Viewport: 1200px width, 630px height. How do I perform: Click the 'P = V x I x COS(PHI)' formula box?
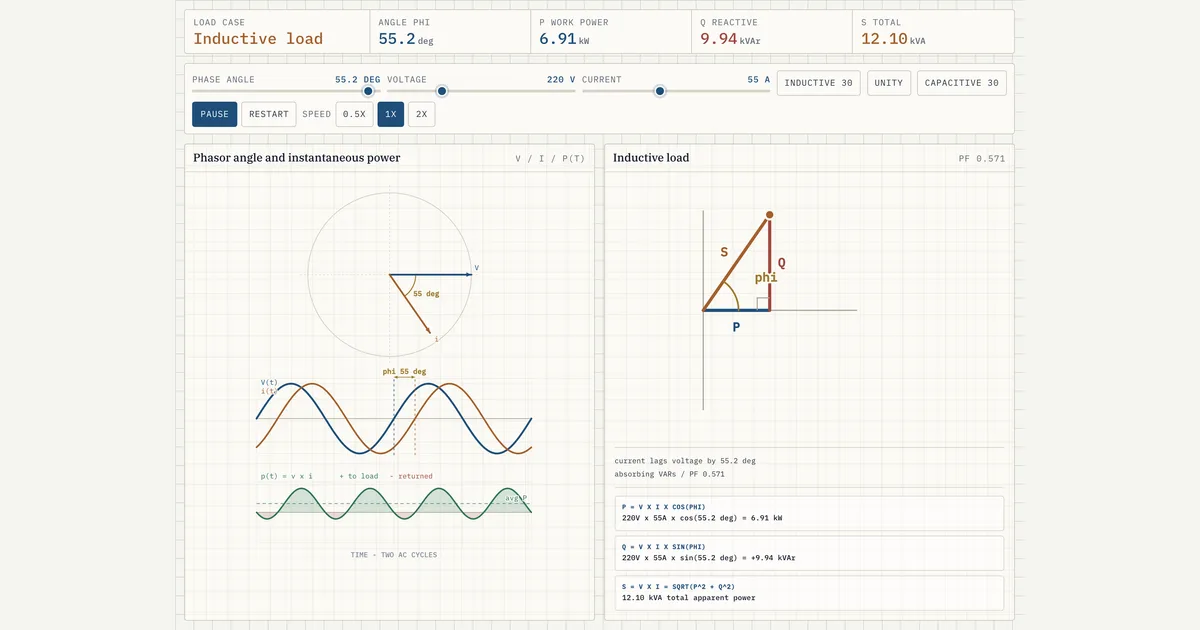point(808,513)
